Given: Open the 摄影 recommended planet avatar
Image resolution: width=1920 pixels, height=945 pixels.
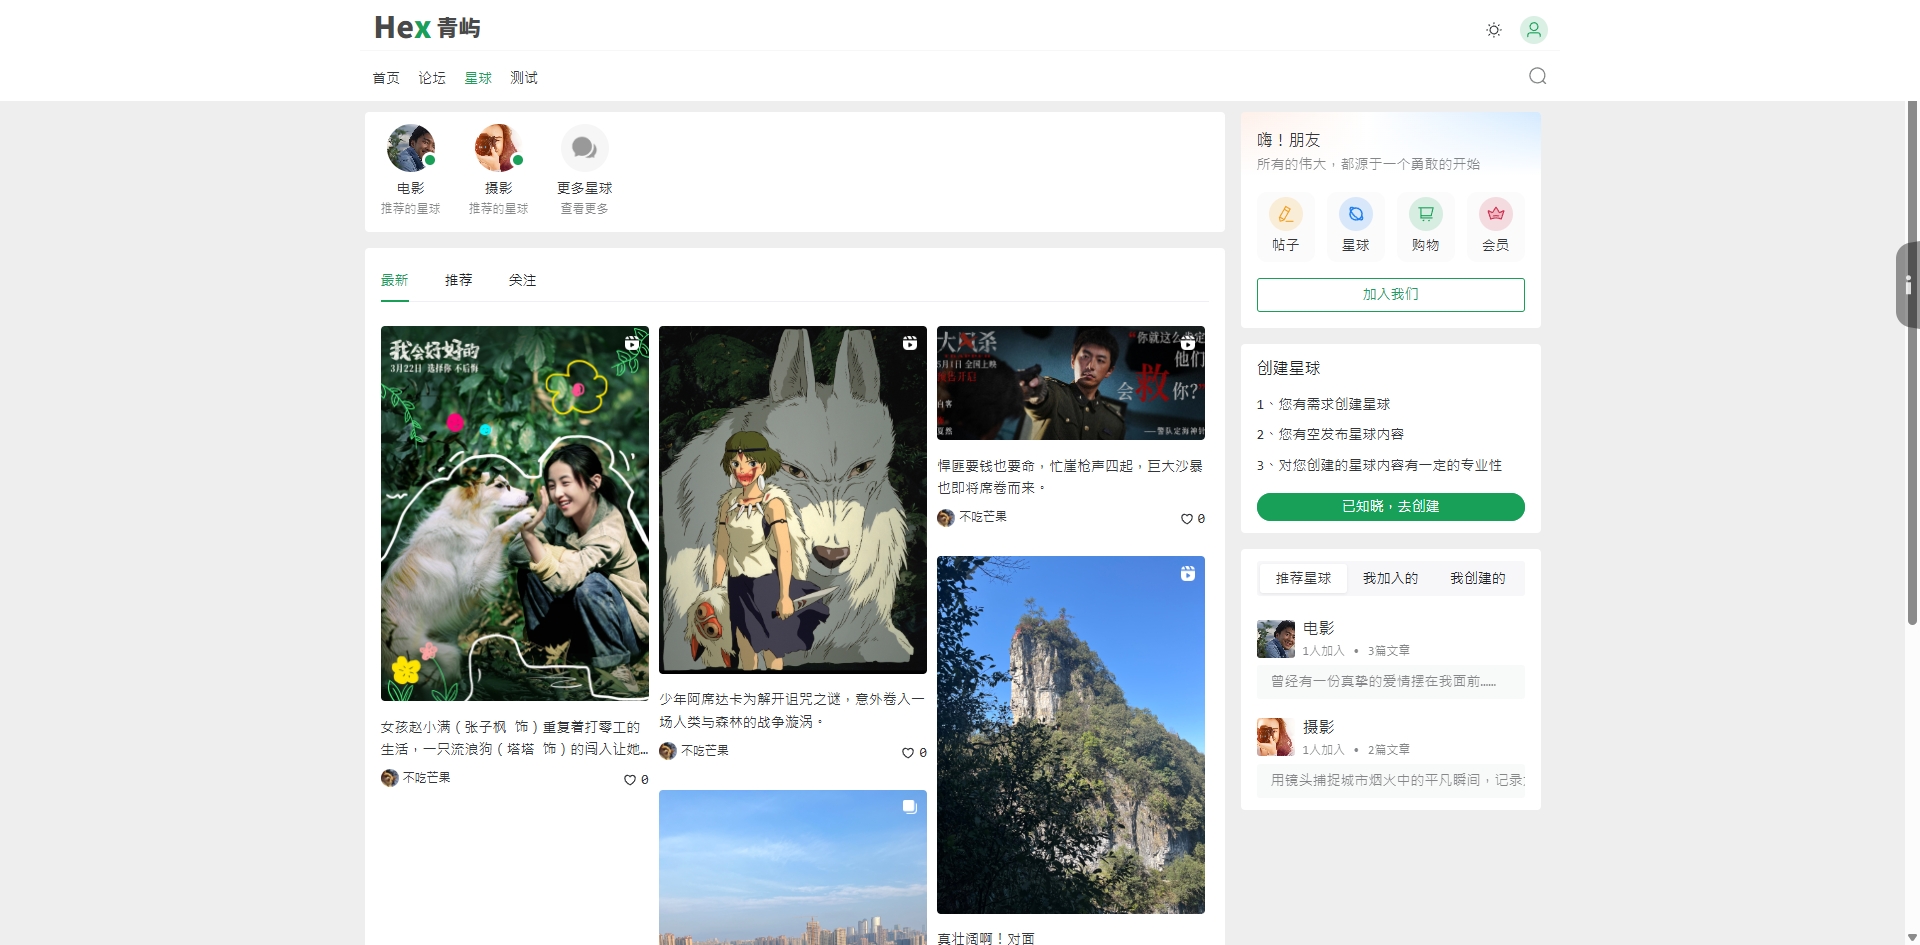Looking at the screenshot, I should tap(499, 148).
